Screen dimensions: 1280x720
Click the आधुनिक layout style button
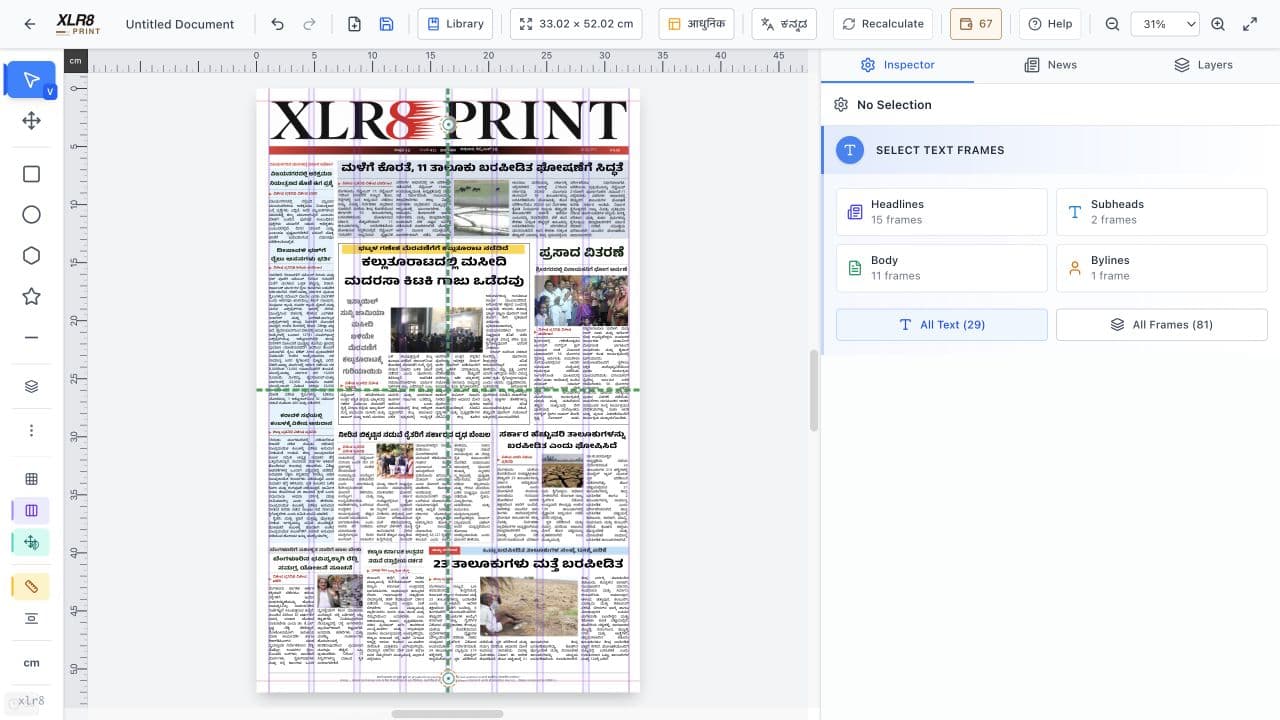click(698, 24)
